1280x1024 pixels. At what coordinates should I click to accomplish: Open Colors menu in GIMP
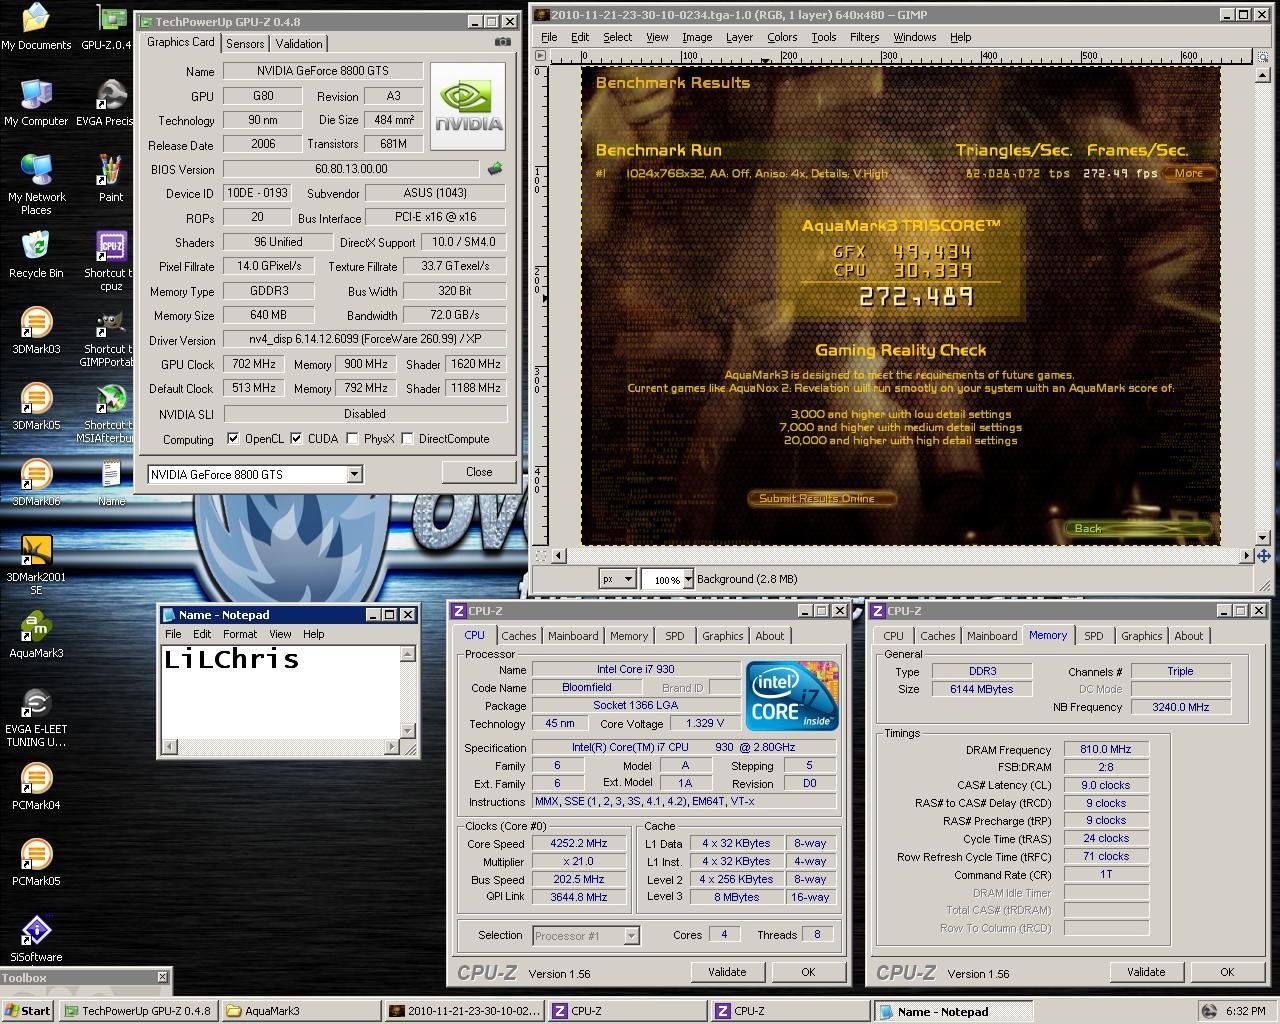782,37
